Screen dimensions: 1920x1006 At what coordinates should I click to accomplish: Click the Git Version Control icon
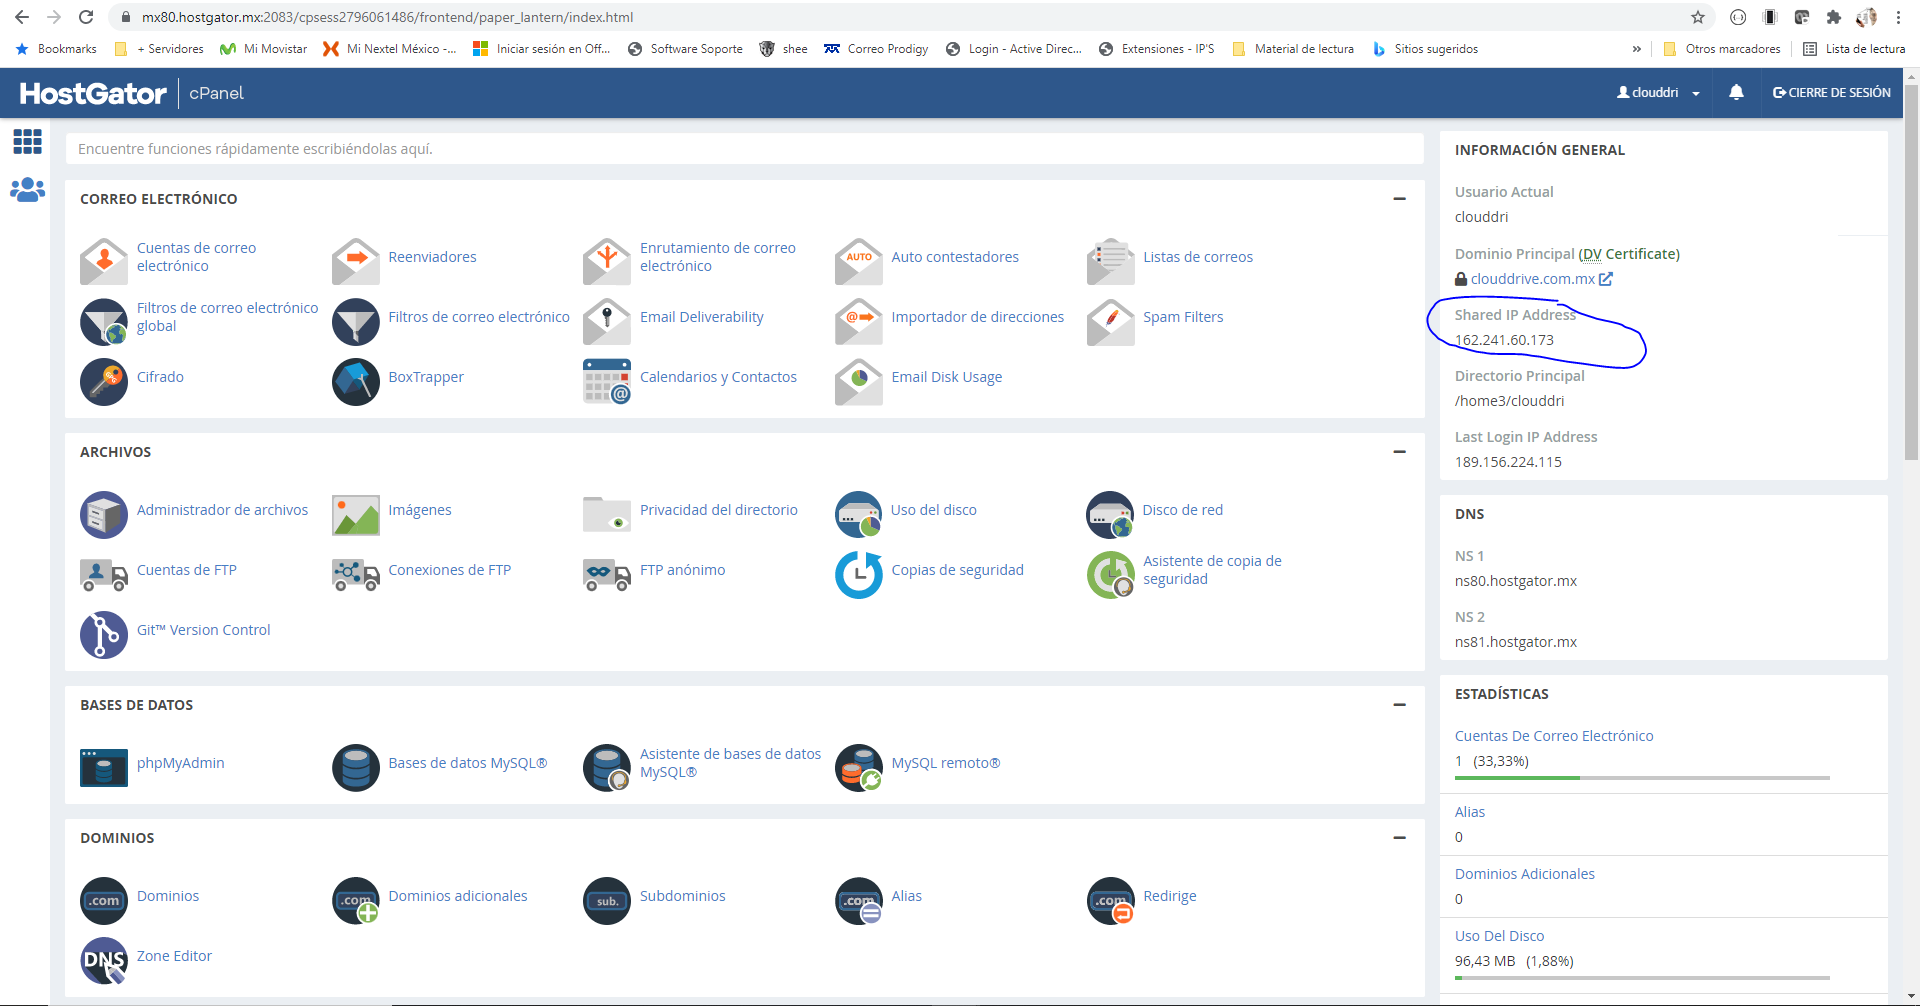104,634
